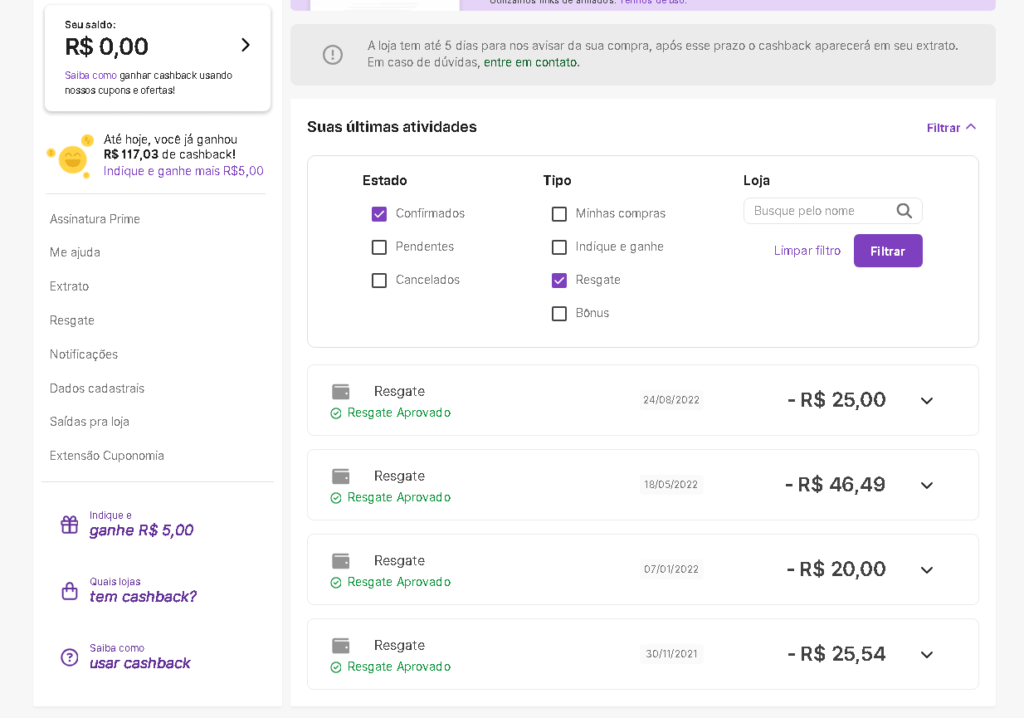Go to Resgate in the sidebar menu

tap(72, 320)
